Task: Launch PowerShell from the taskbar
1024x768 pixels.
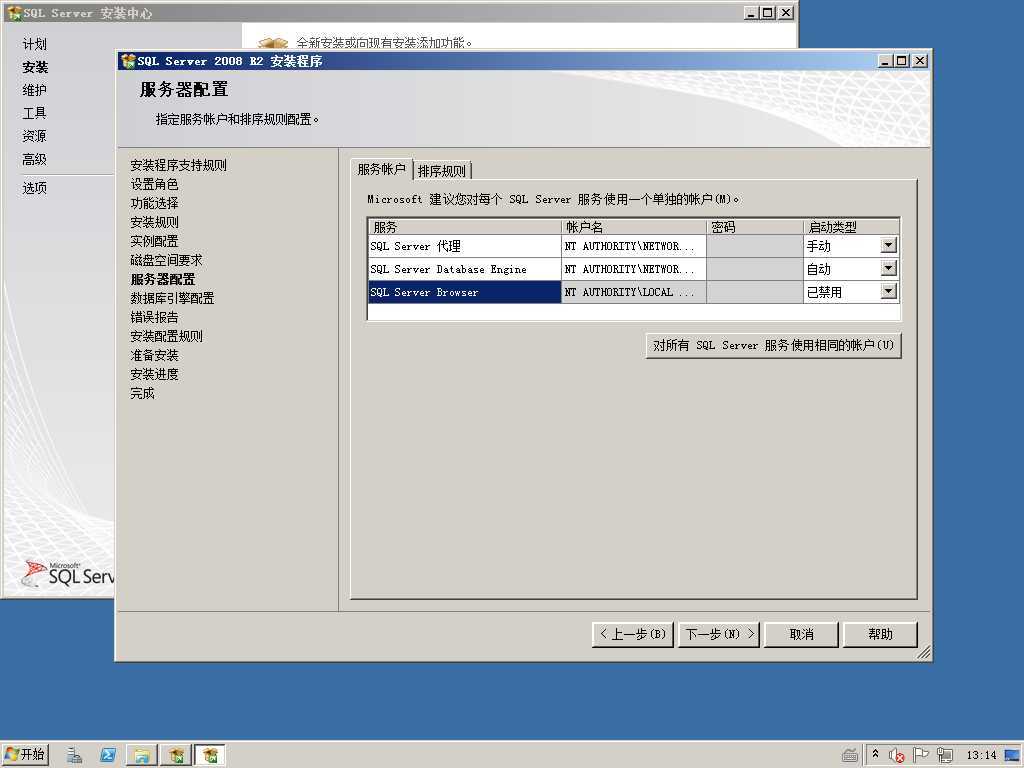Action: (x=108, y=755)
